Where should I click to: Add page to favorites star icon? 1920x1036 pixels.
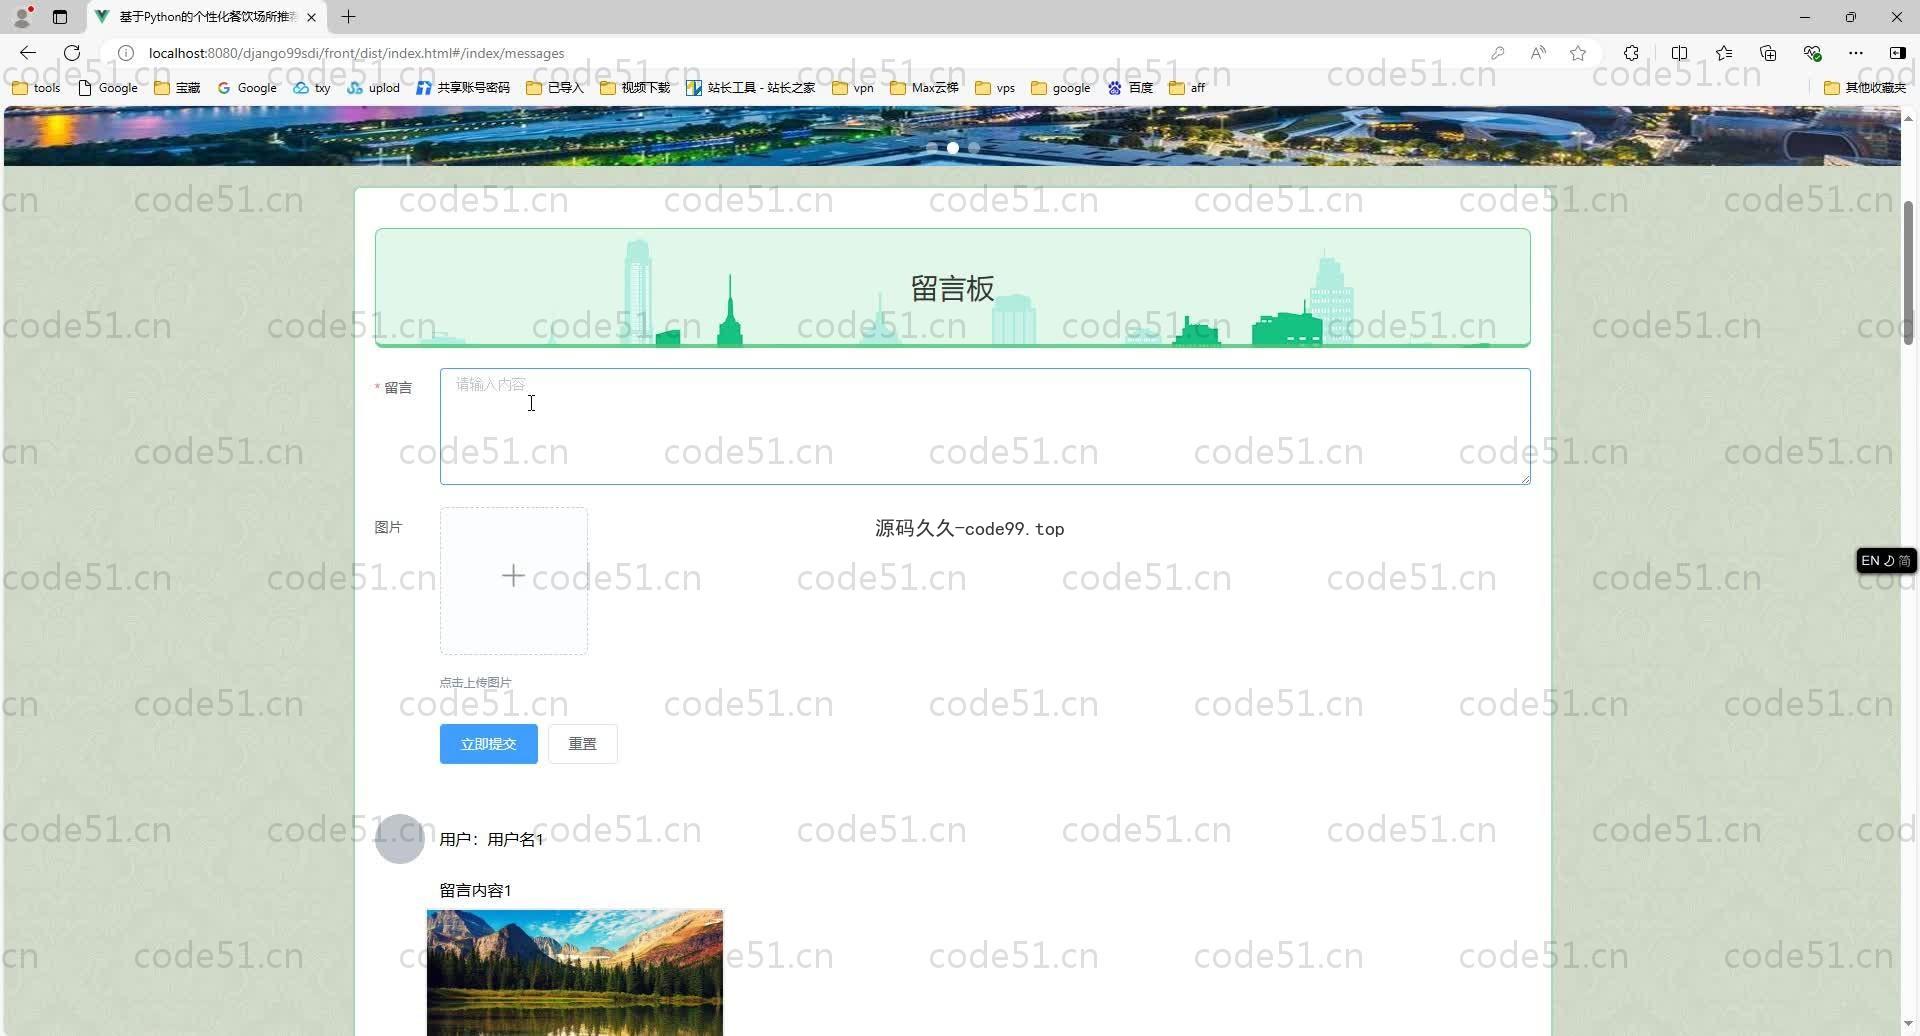1578,53
